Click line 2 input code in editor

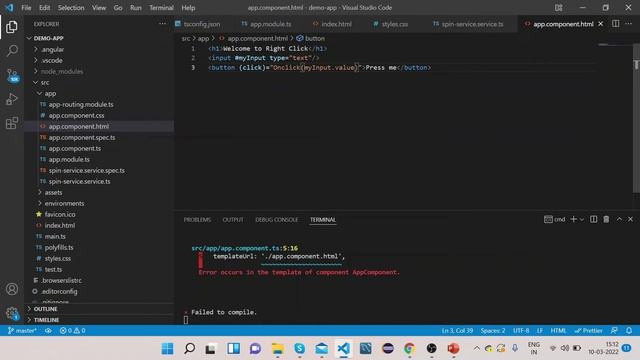tap(264, 58)
